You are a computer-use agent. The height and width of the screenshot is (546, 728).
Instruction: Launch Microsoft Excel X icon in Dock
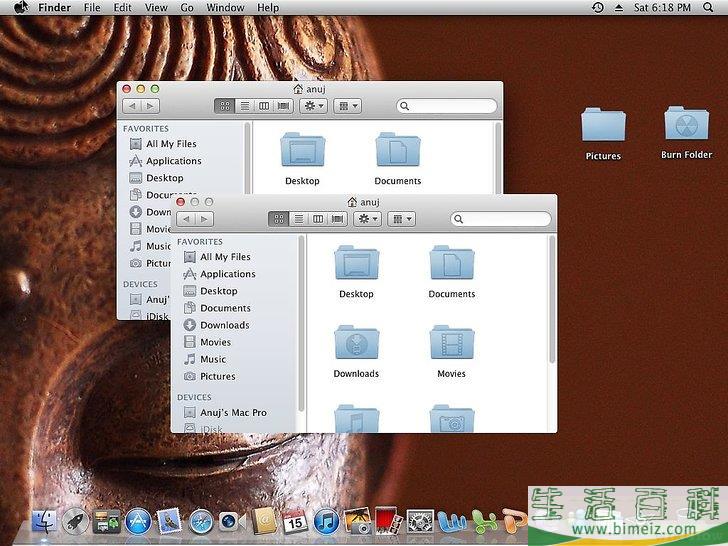click(483, 521)
